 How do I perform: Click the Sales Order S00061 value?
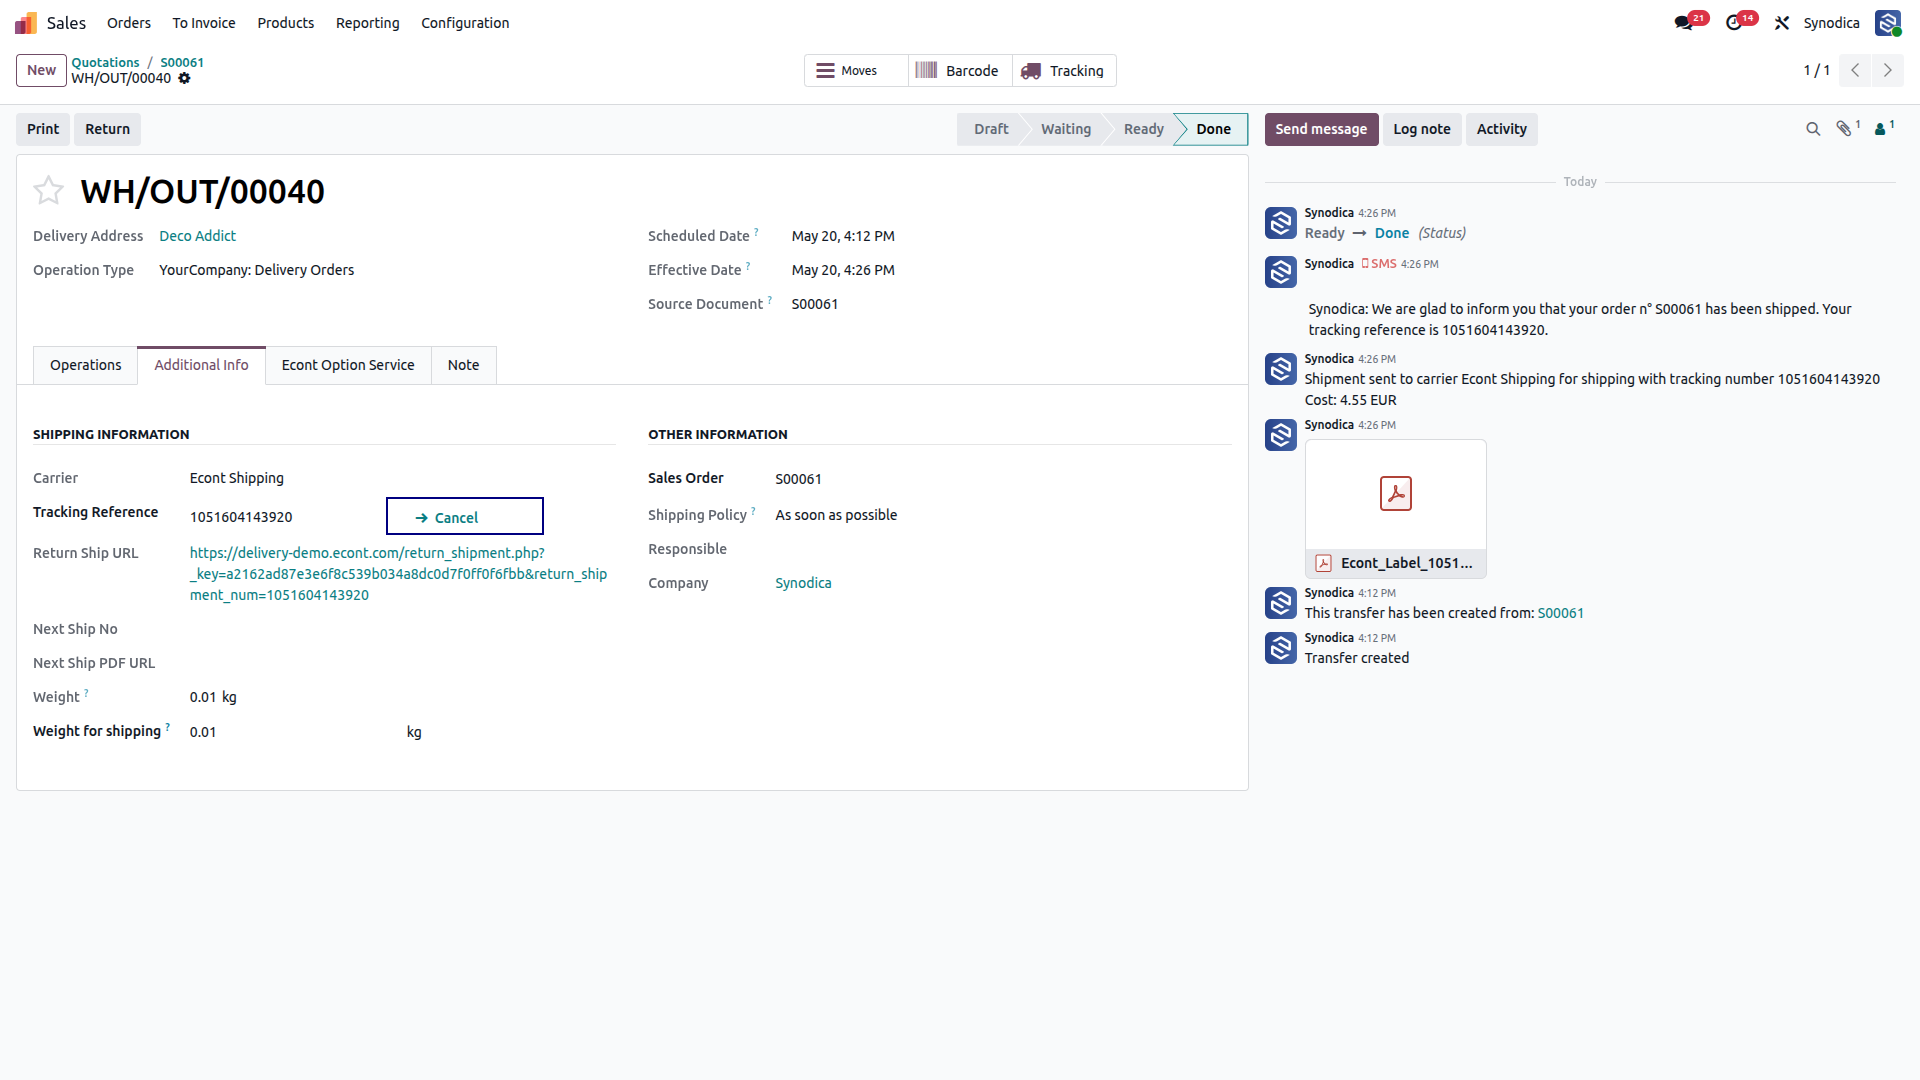(798, 479)
